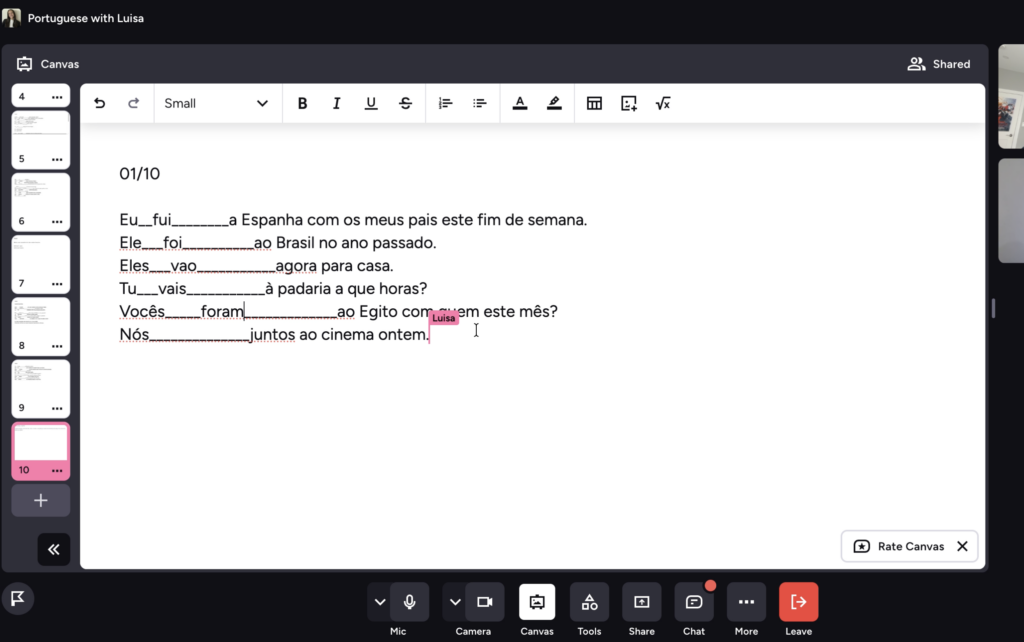Viewport: 1024px width, 642px height.
Task: Toggle underline formatting
Action: click(x=371, y=103)
